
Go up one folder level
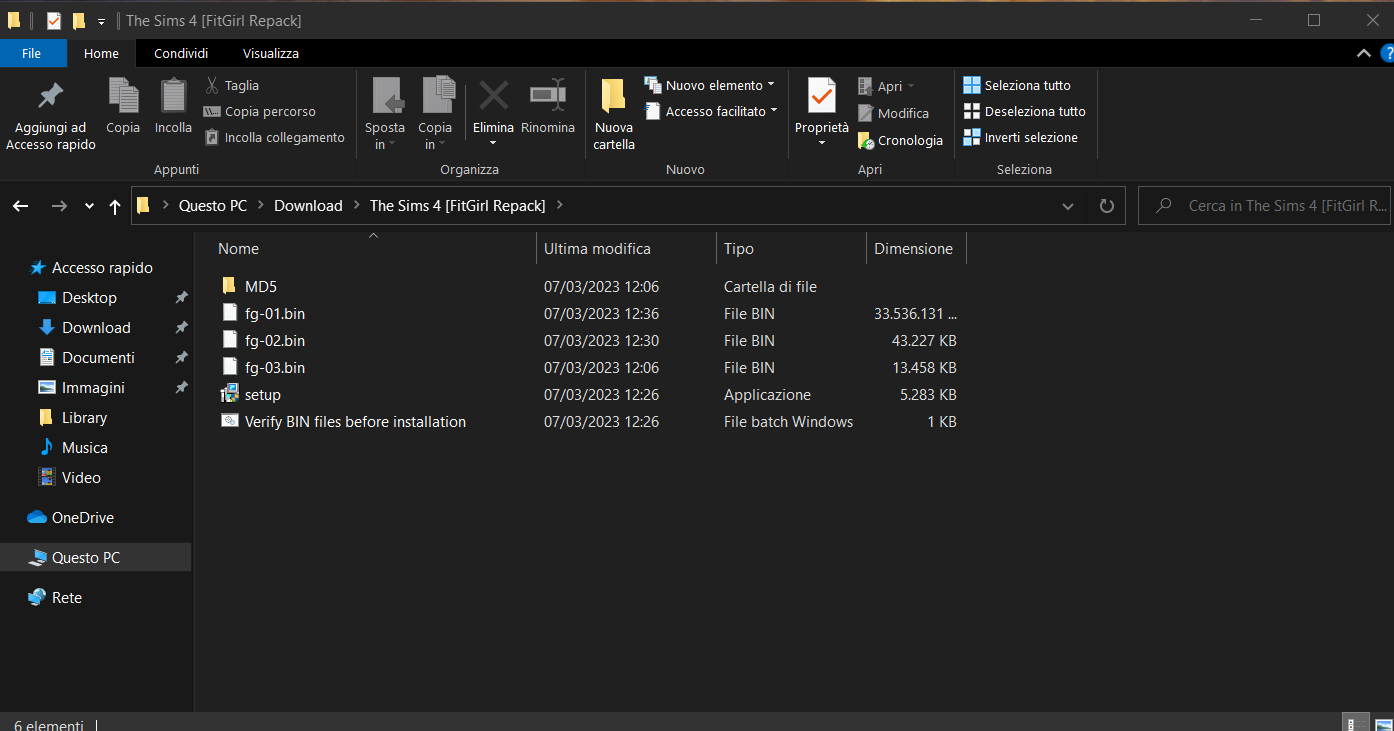pyautogui.click(x=115, y=206)
